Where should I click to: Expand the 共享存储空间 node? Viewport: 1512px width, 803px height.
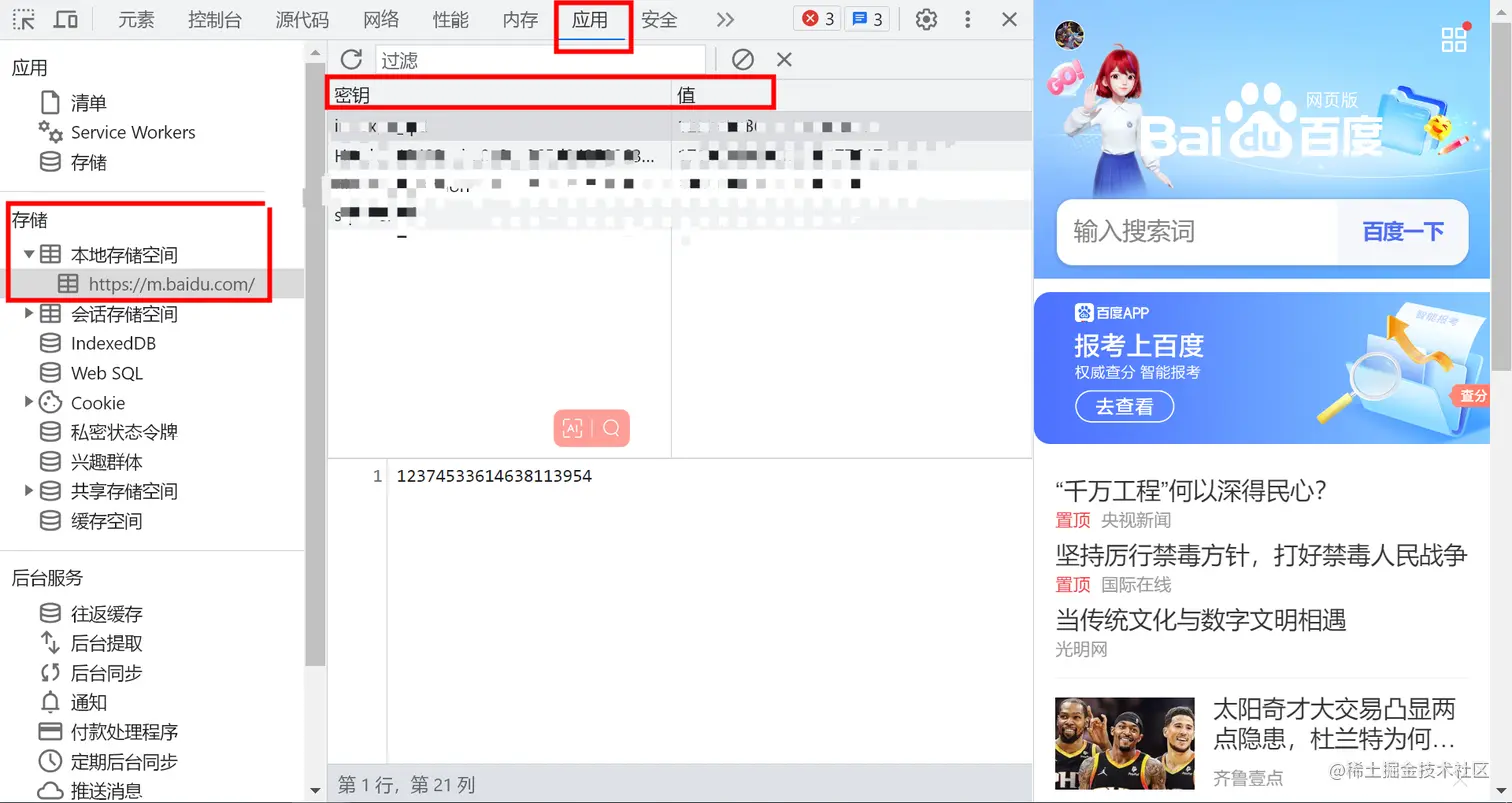[29, 491]
